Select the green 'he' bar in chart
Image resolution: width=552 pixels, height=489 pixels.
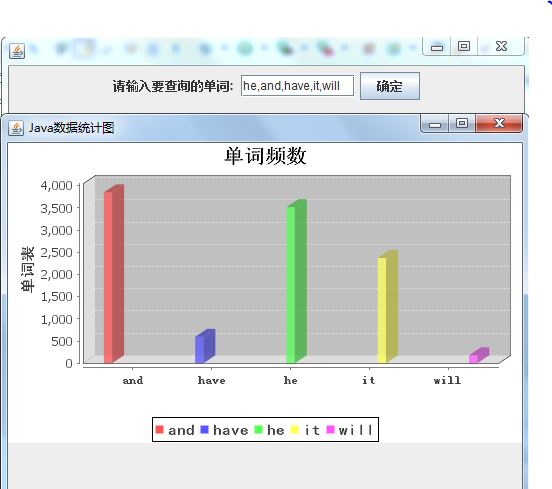click(x=296, y=282)
